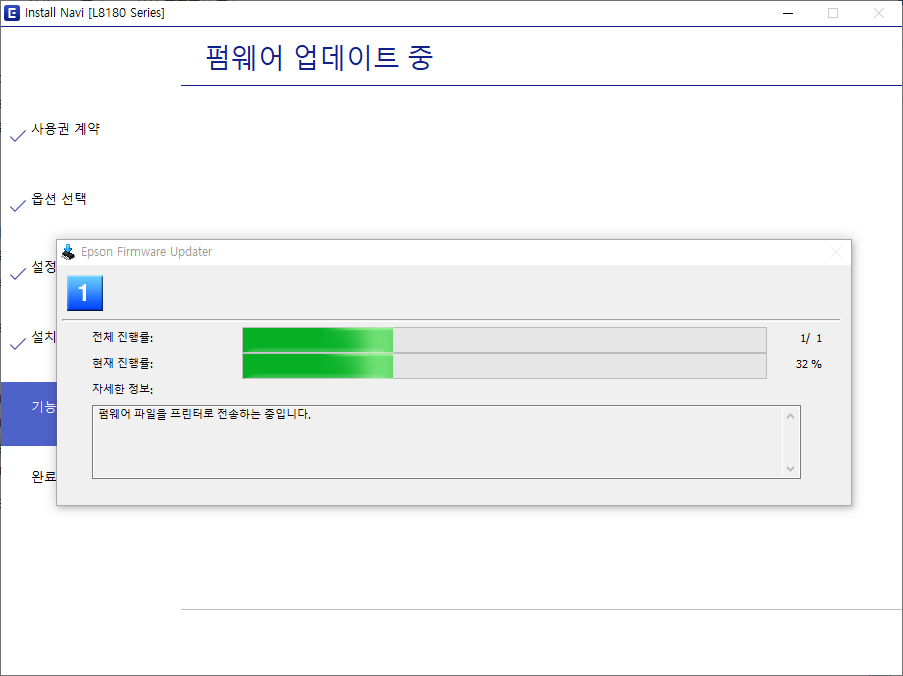Select the 사용권 계약 step

pos(66,129)
